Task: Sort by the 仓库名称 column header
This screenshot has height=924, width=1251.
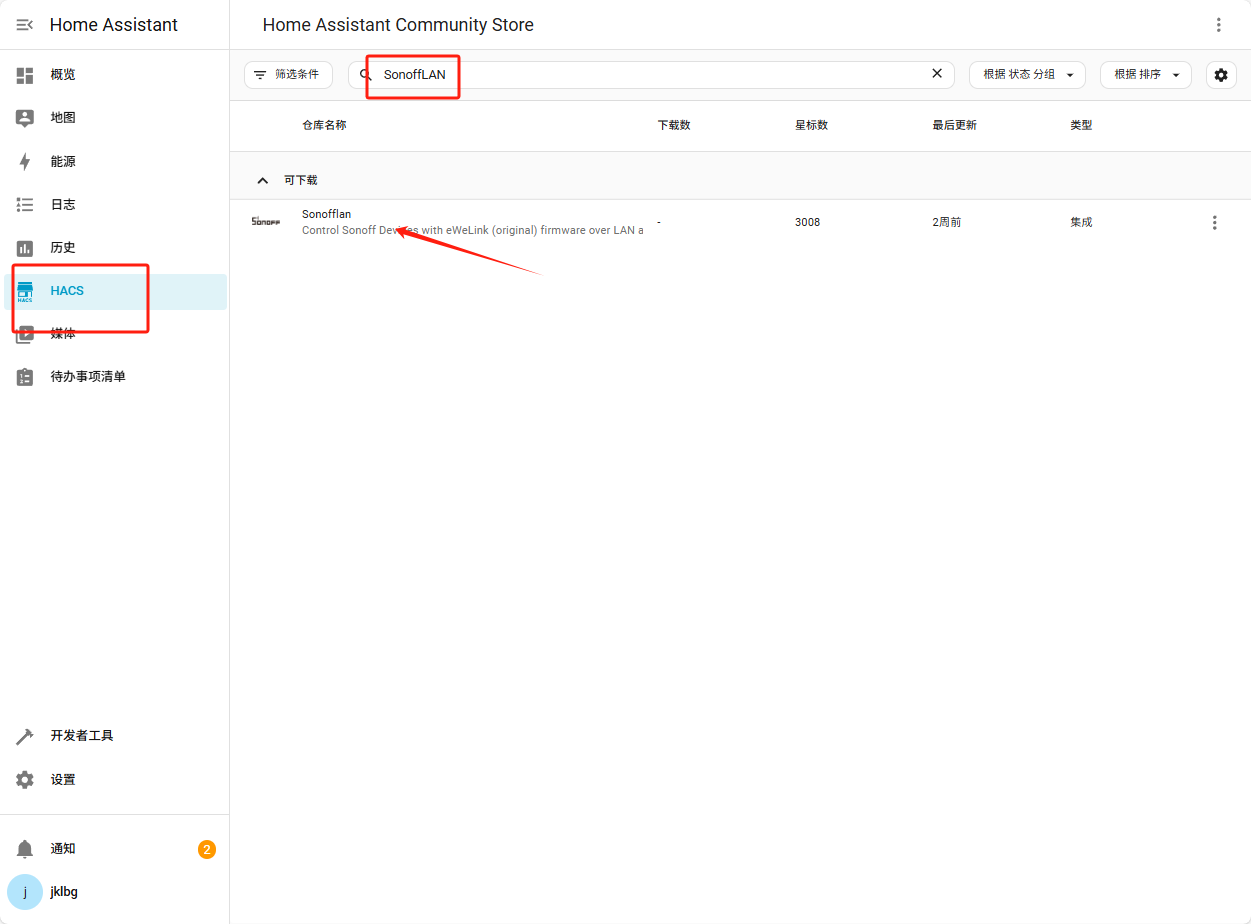Action: (324, 126)
